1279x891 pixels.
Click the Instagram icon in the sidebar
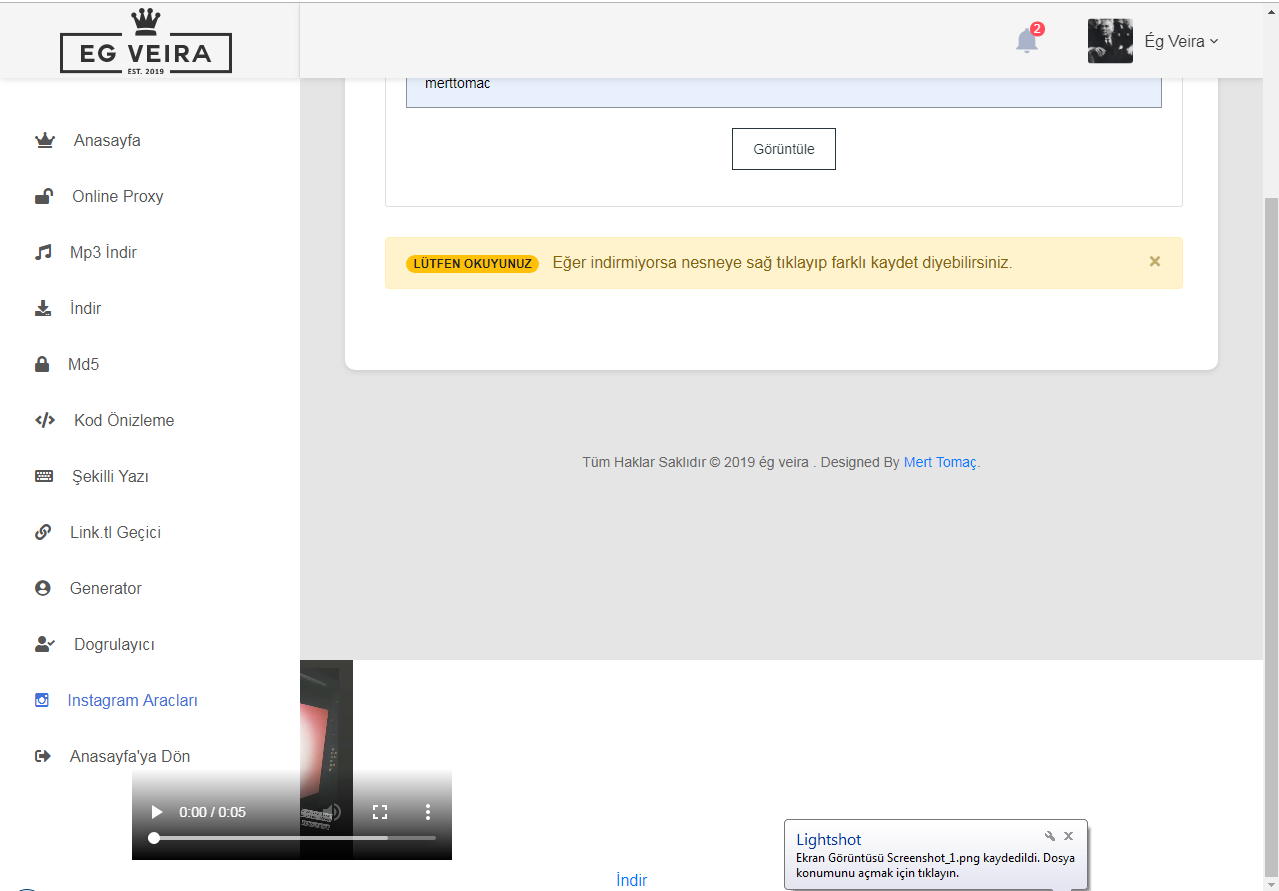42,700
